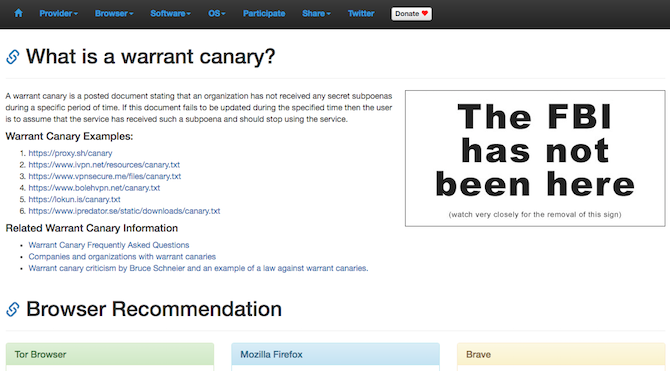This screenshot has width=670, height=371.
Task: Open the ivpn.net canary.txt link
Action: coord(104,165)
